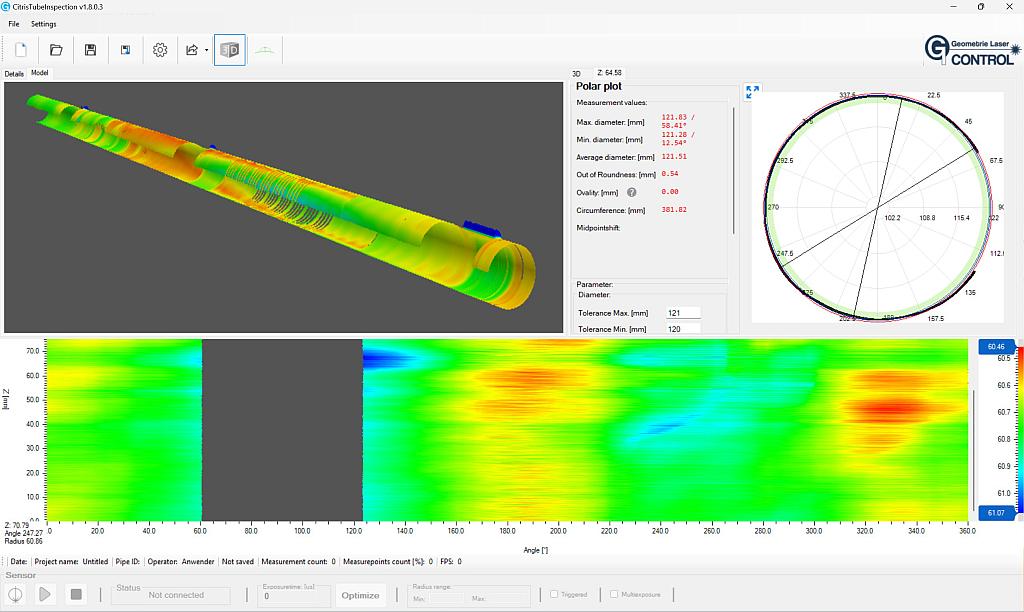Open an existing project file
Image resolution: width=1024 pixels, height=612 pixels.
click(56, 49)
